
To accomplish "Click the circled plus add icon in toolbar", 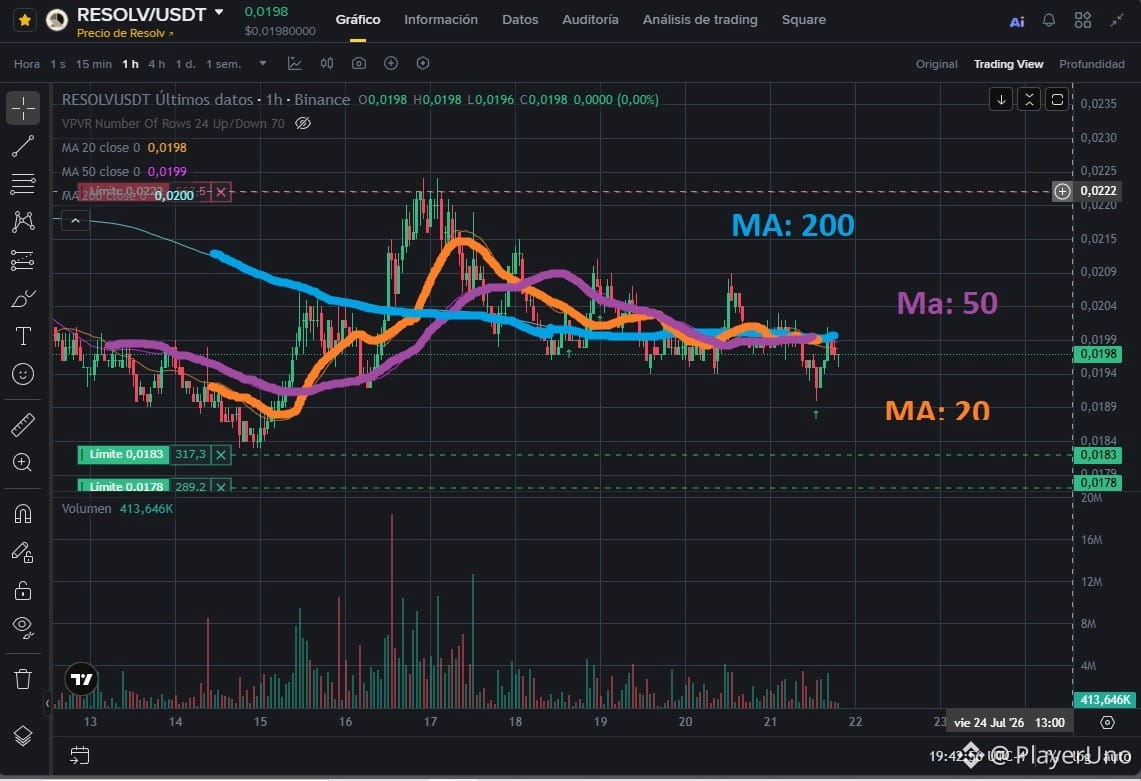I will [x=391, y=63].
